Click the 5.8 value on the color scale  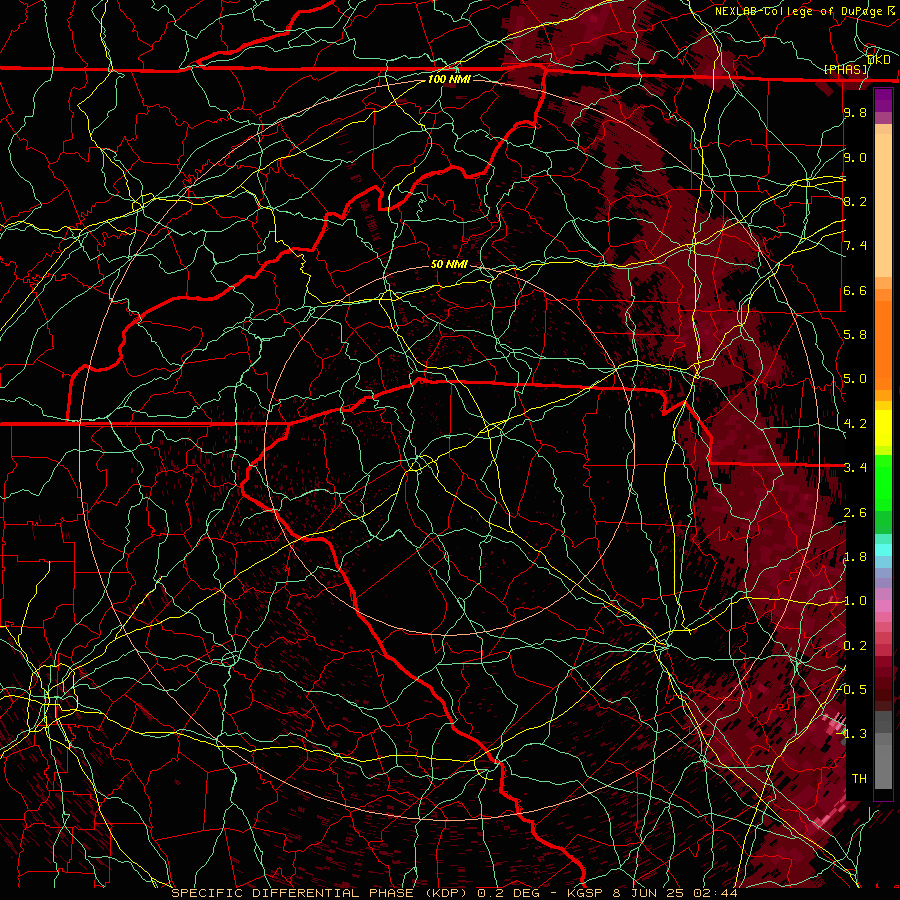click(855, 335)
